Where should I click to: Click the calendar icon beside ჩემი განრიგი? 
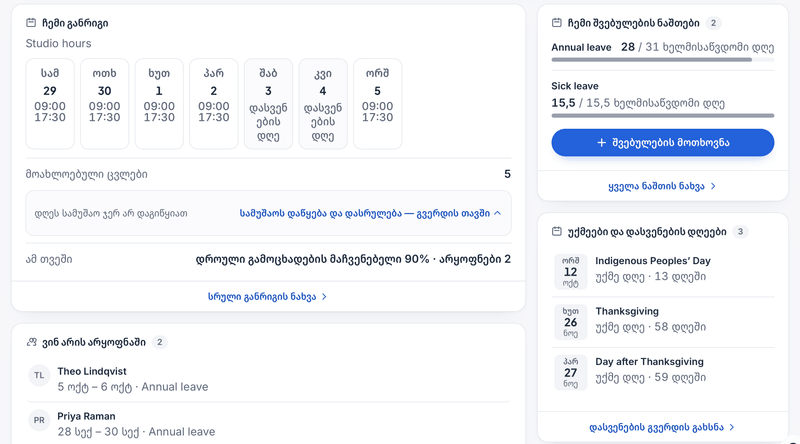point(31,22)
